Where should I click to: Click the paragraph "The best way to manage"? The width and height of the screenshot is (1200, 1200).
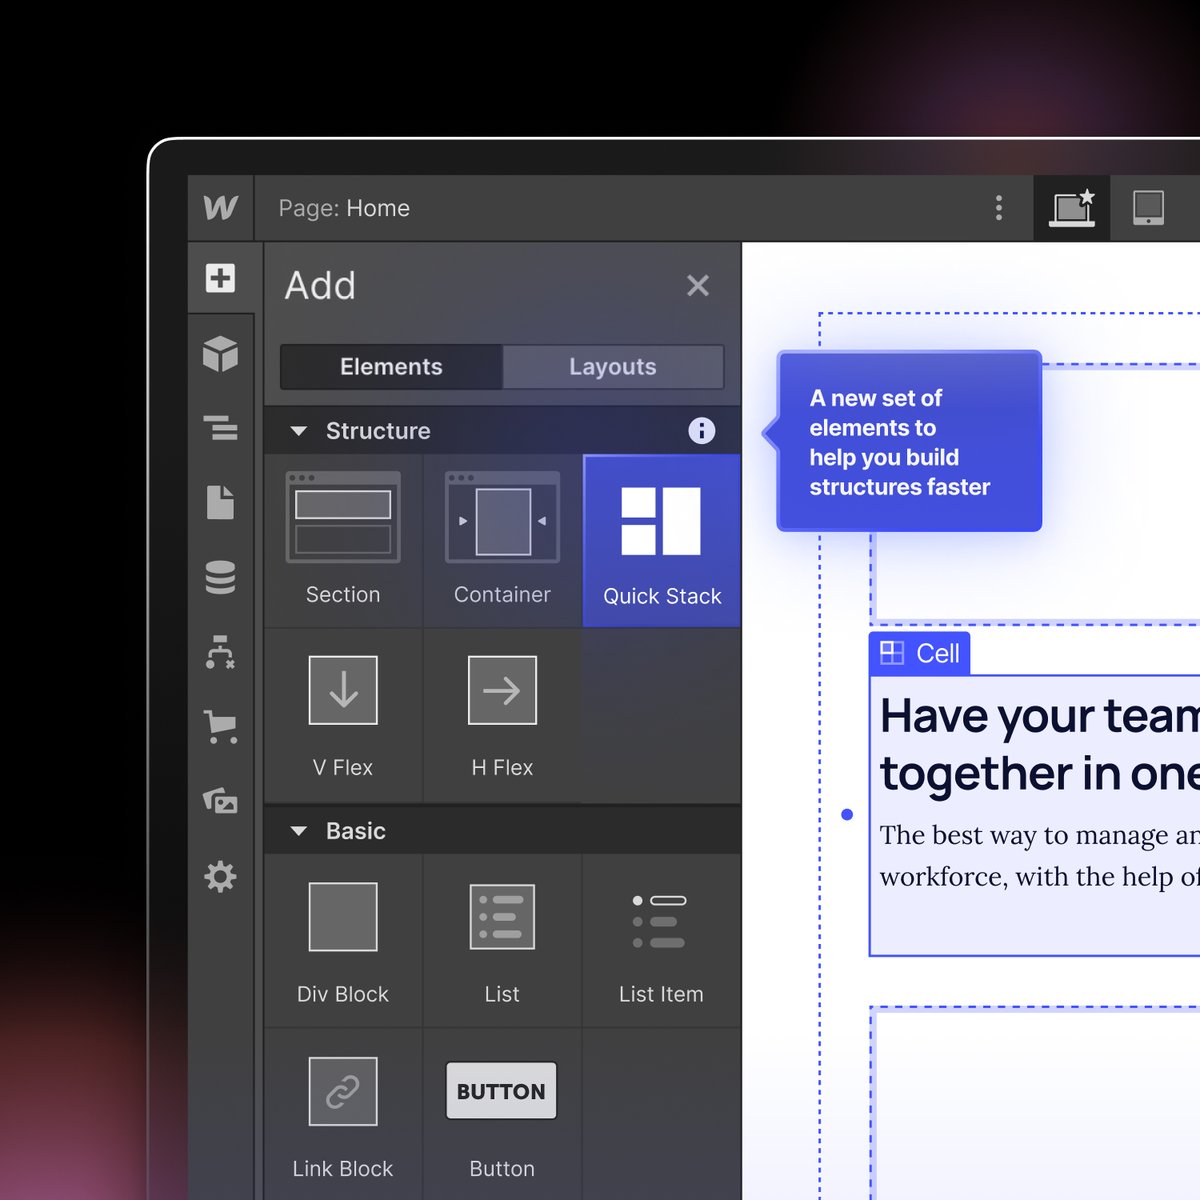[1040, 855]
